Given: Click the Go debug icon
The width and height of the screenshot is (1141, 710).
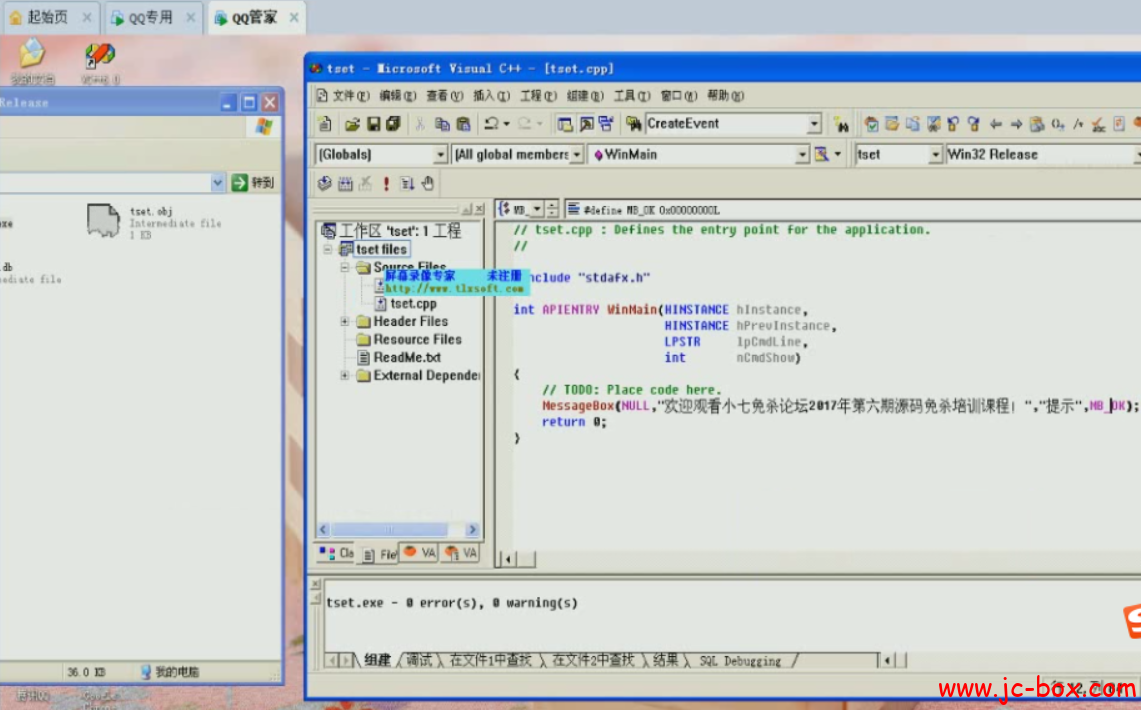Looking at the screenshot, I should click(407, 184).
